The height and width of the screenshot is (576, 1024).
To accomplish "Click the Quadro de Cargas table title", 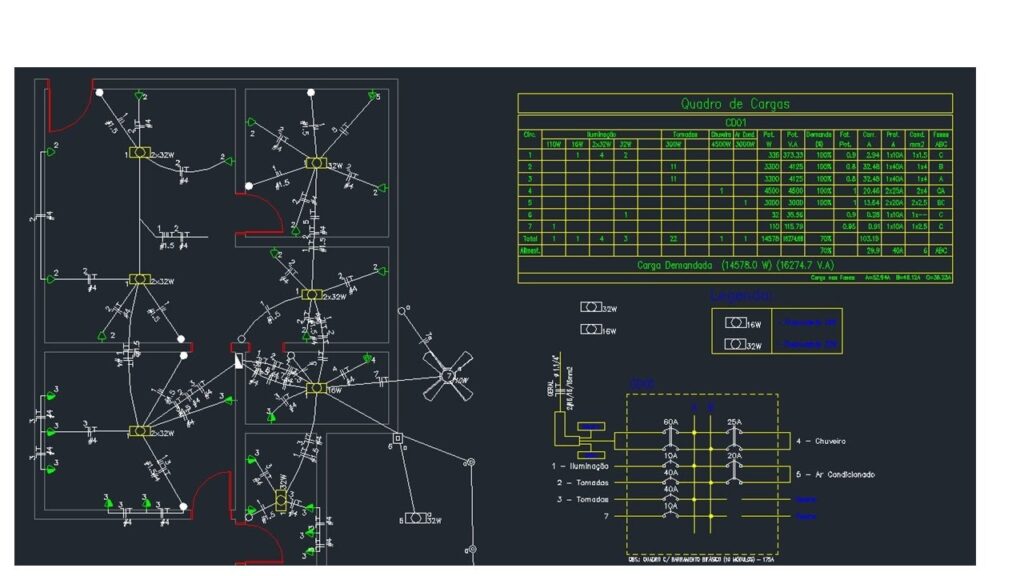I will click(734, 104).
